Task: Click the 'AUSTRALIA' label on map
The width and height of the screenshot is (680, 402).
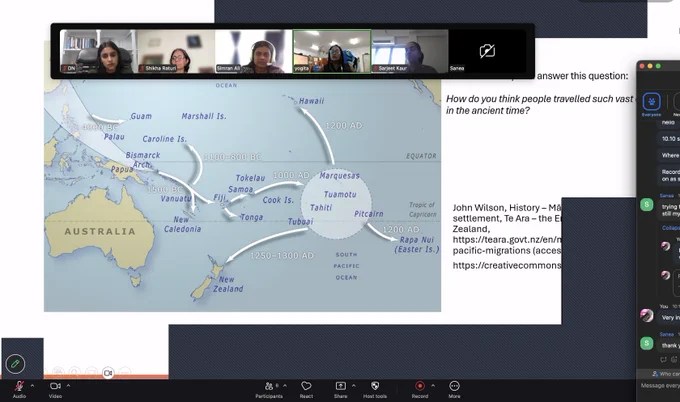Action: point(100,232)
